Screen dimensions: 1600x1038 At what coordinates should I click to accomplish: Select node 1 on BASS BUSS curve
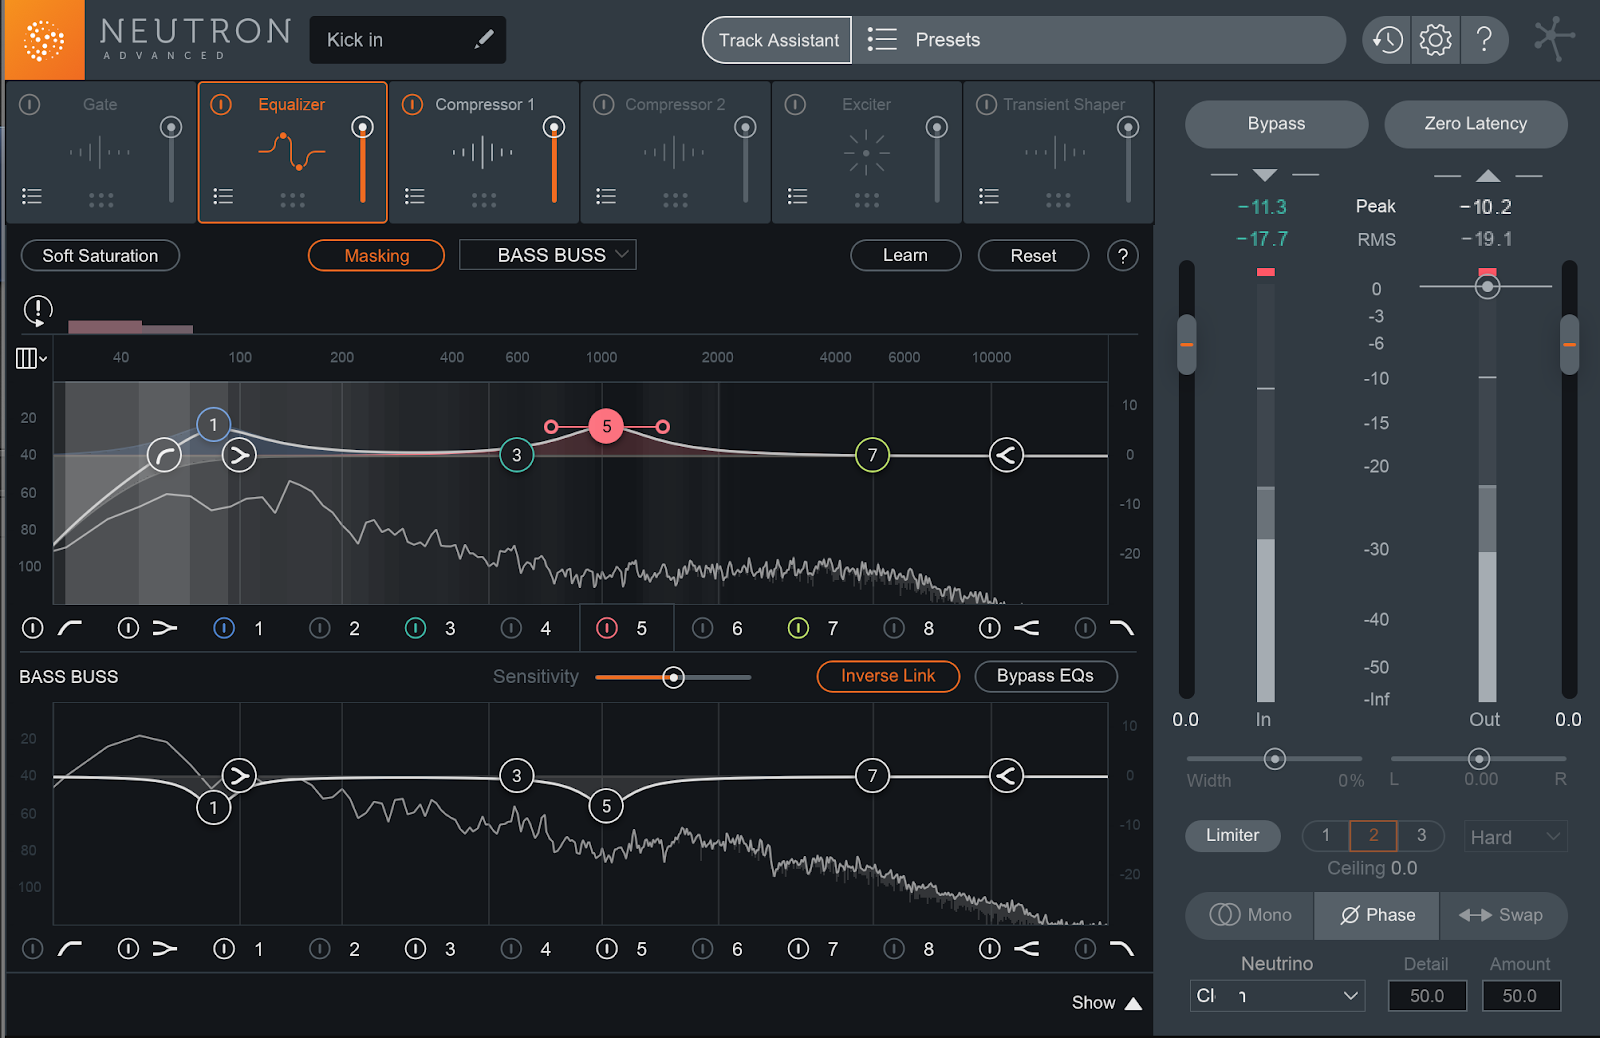213,807
